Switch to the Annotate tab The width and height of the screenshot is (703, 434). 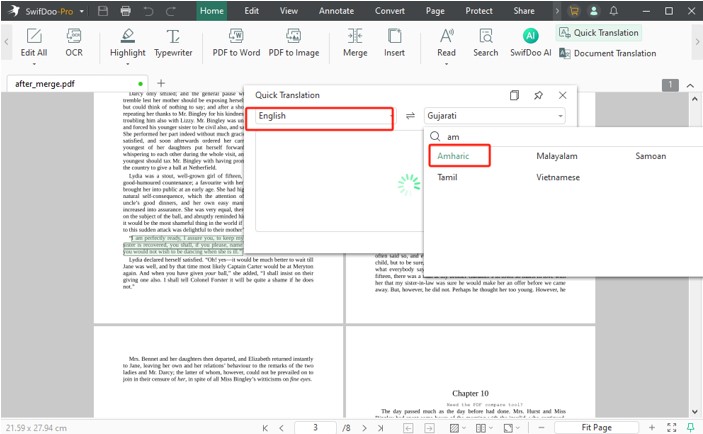click(336, 11)
